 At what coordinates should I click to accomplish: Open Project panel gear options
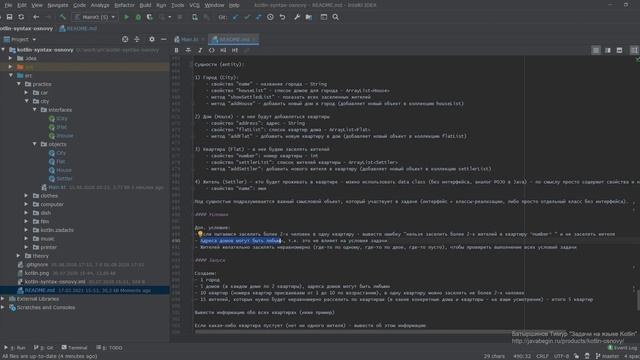point(152,39)
